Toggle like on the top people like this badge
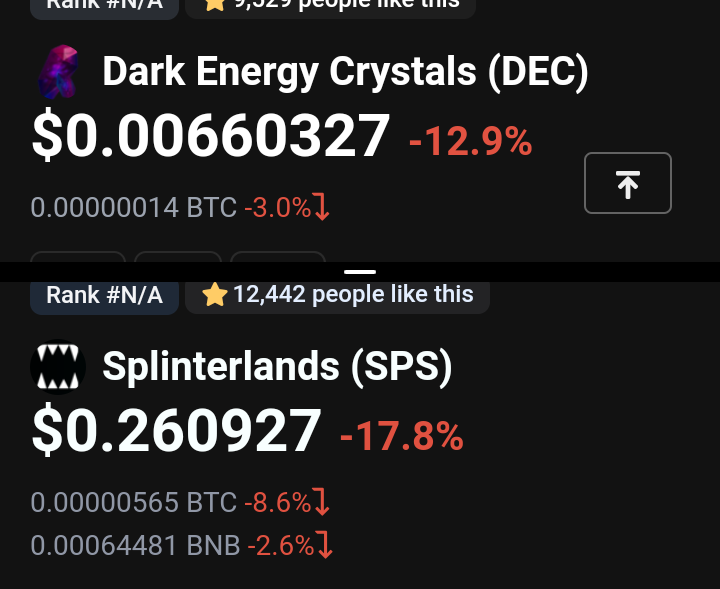Screen dimensions: 720x589 point(331,6)
